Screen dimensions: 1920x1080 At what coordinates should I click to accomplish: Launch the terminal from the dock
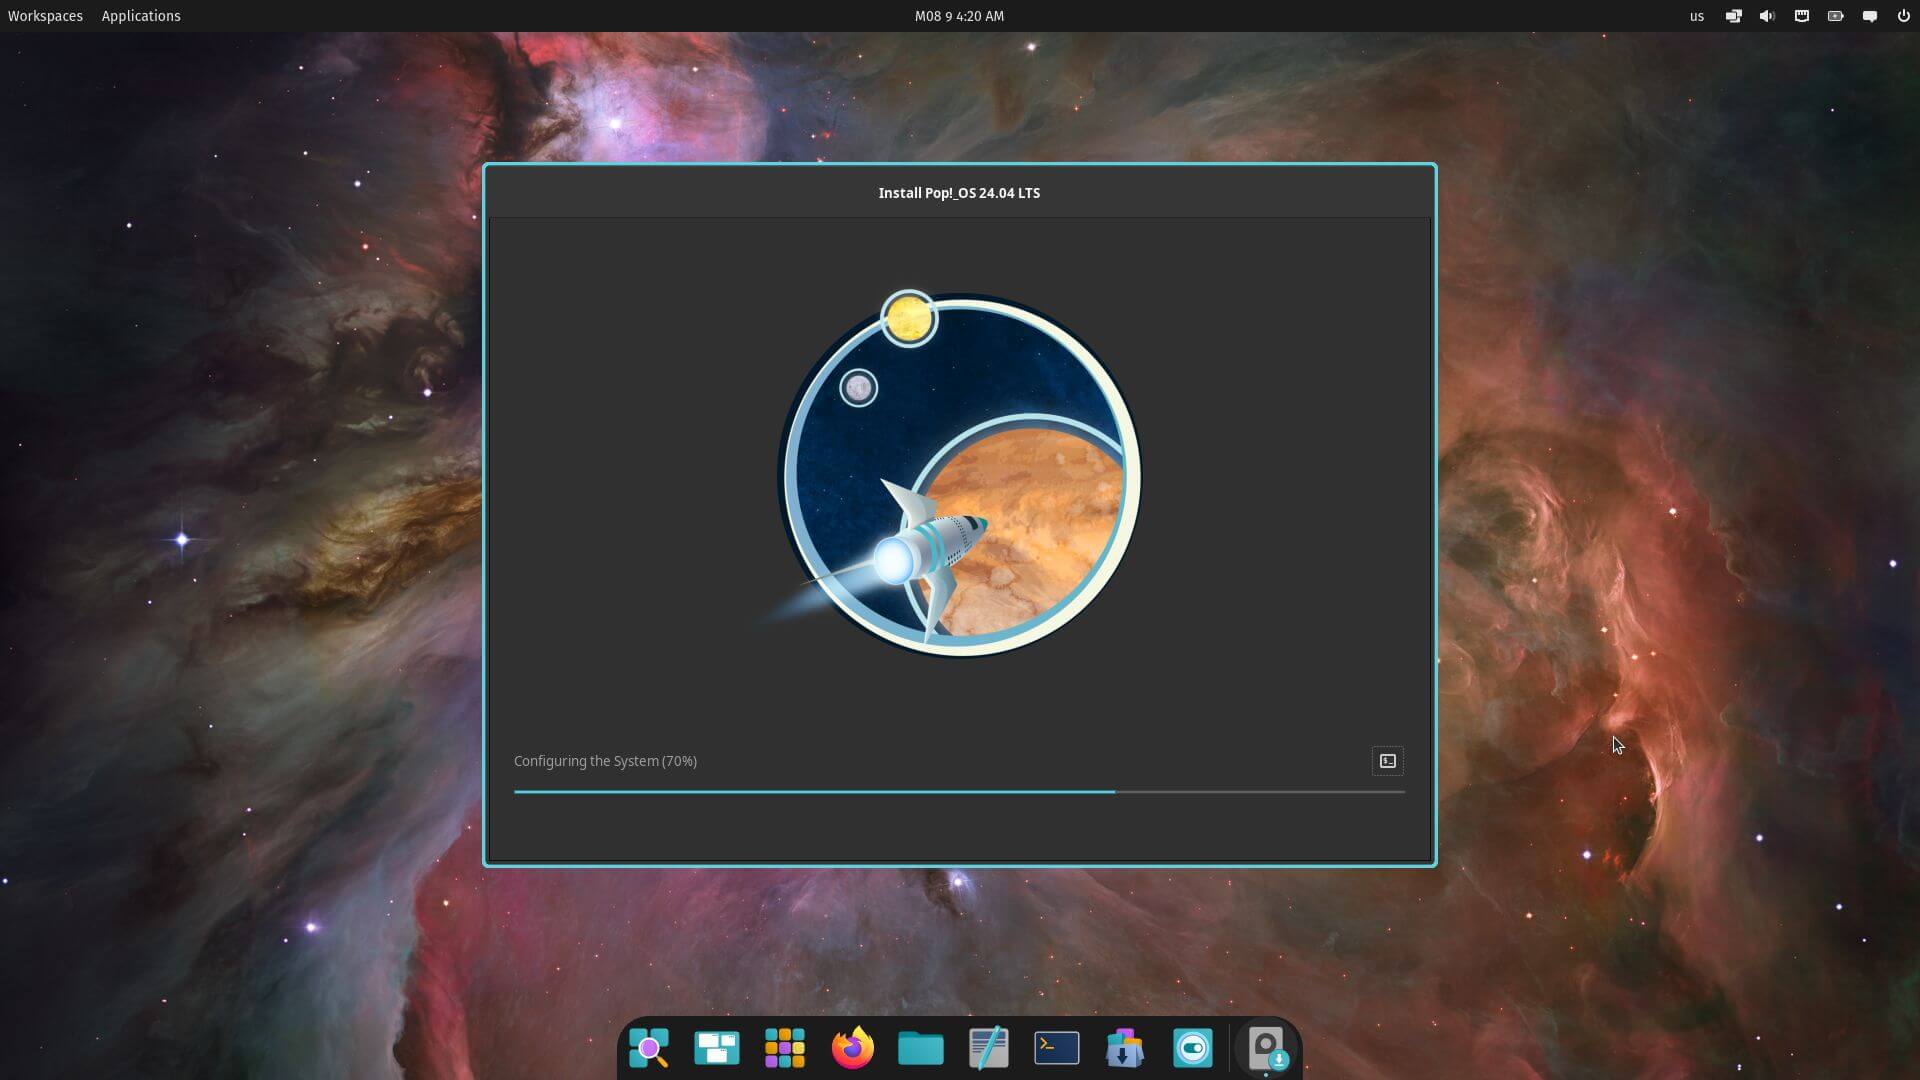1057,1049
